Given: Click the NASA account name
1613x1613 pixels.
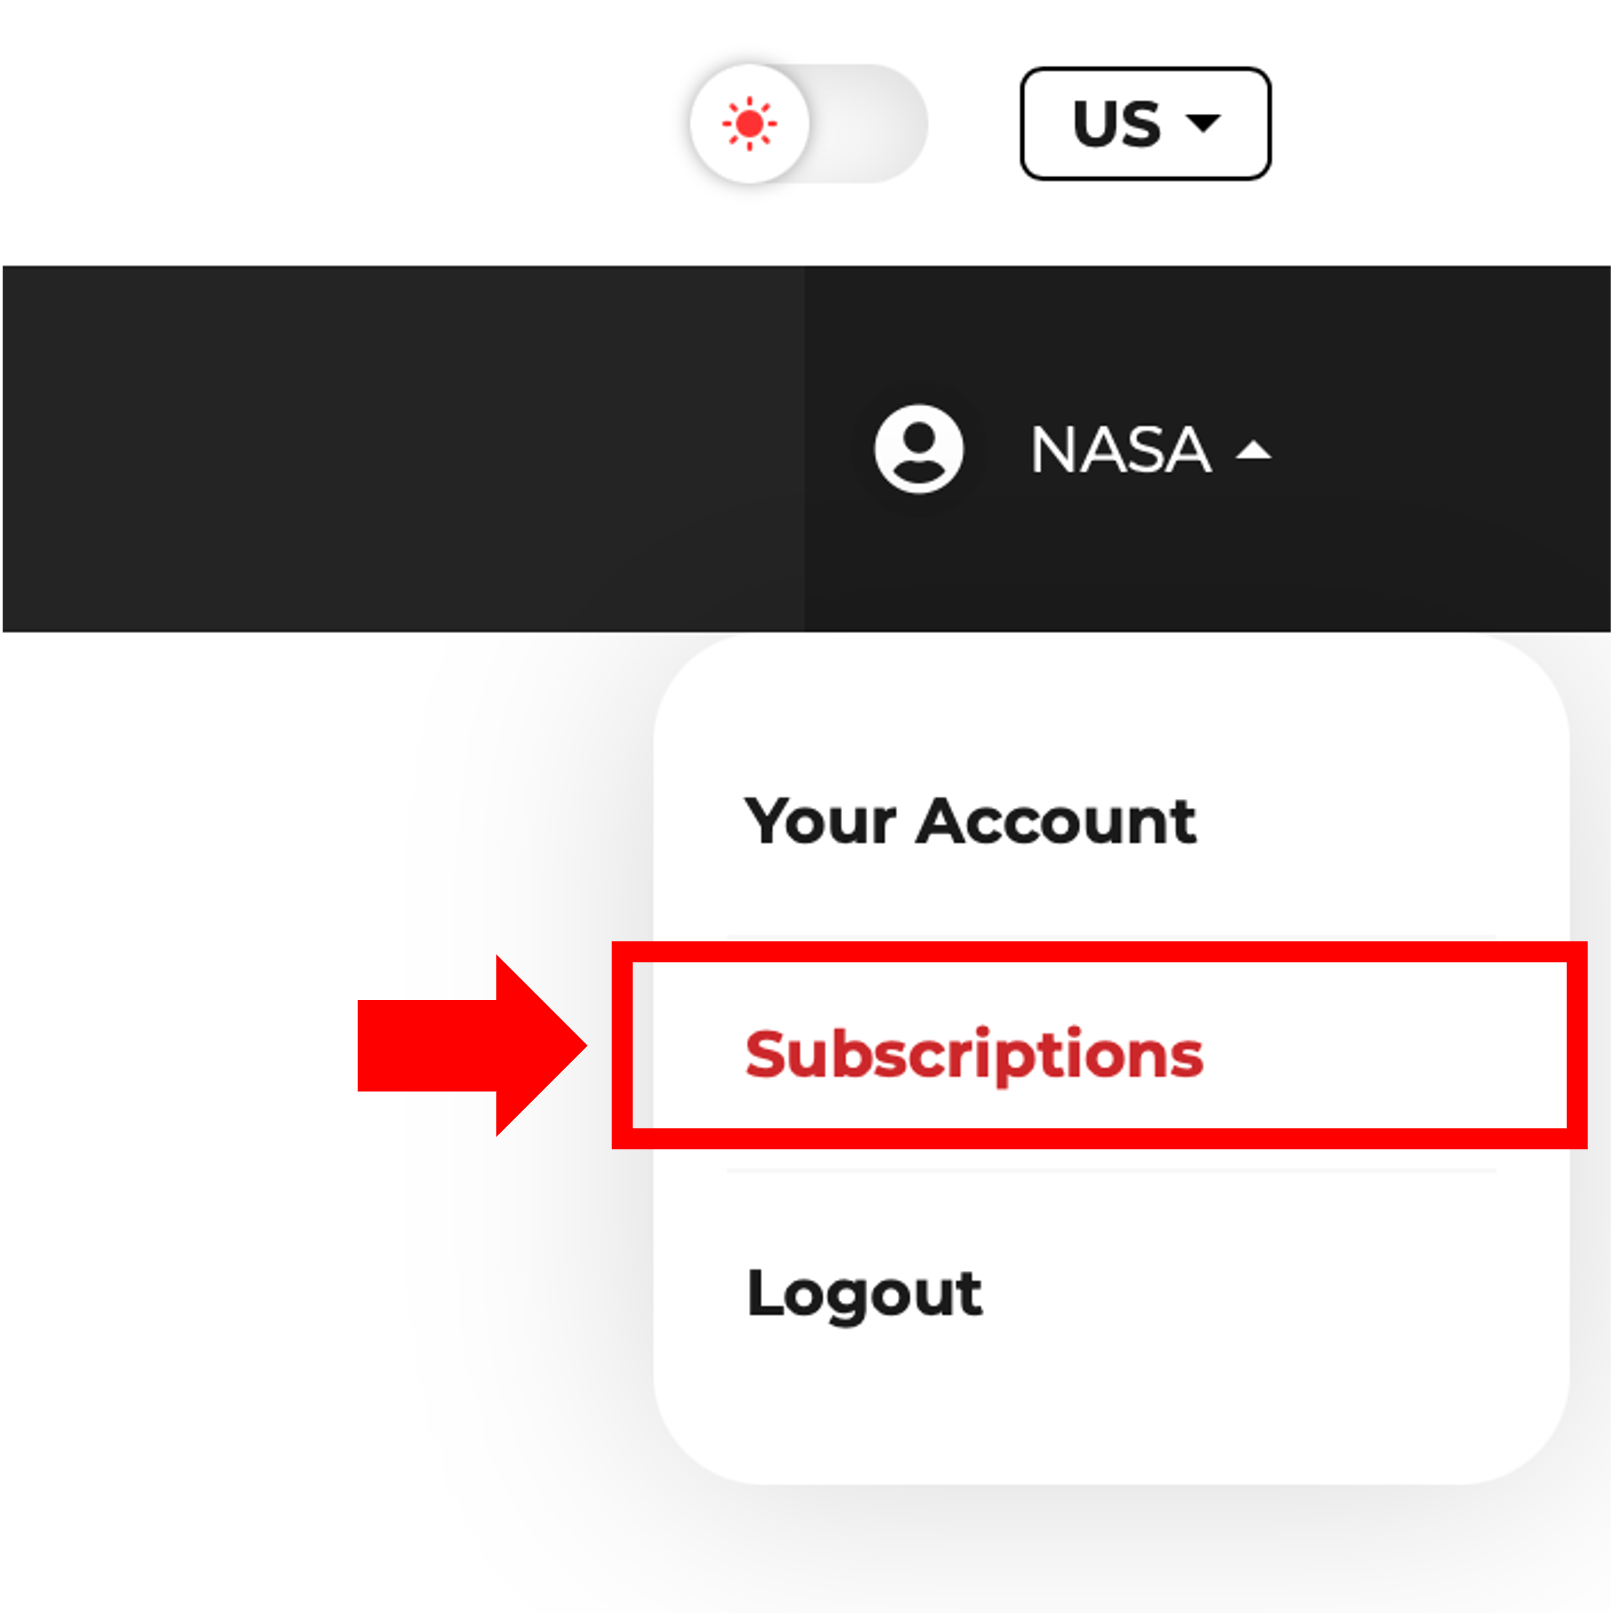Looking at the screenshot, I should (1120, 450).
